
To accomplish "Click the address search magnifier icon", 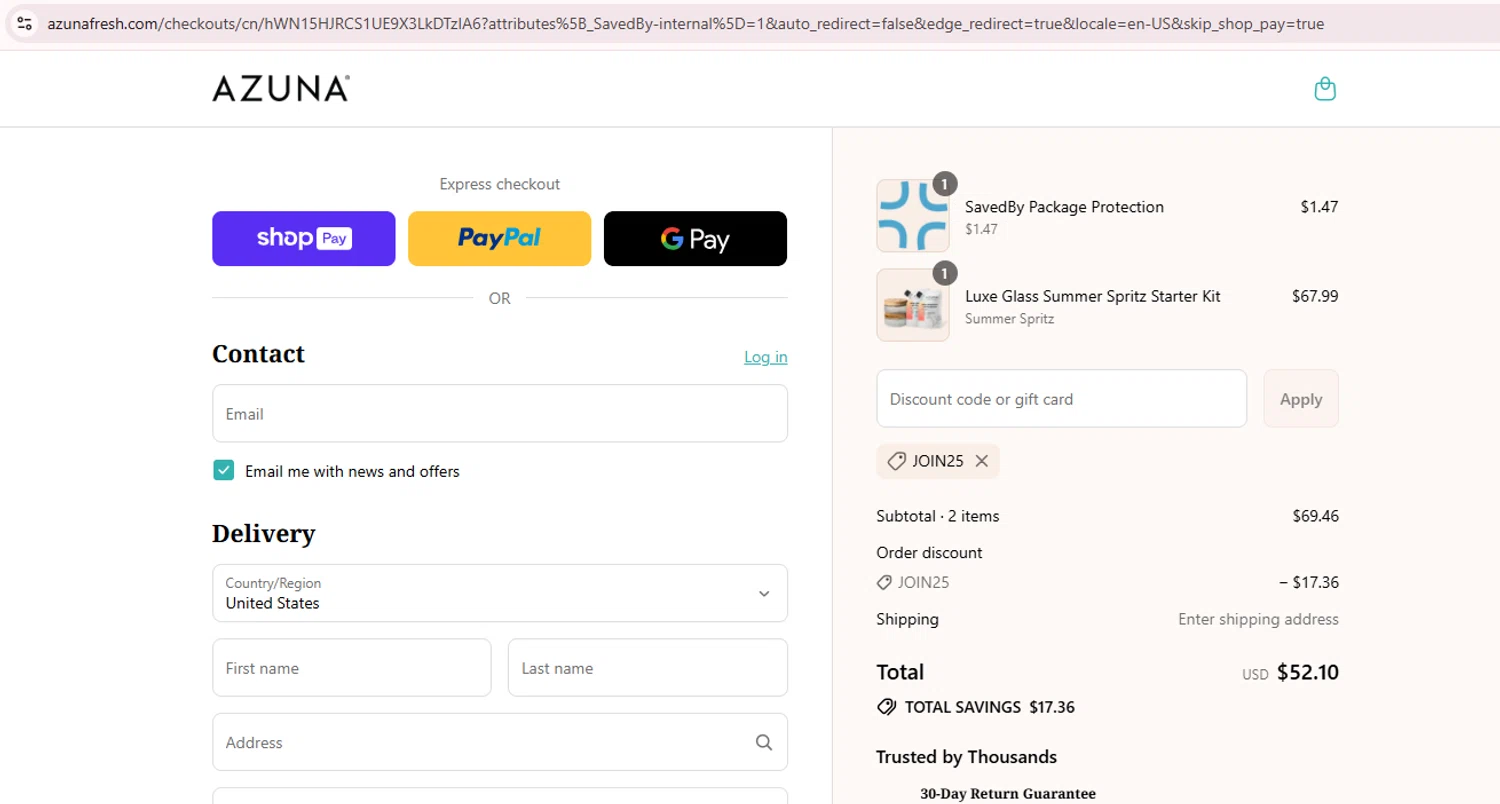I will (x=764, y=742).
